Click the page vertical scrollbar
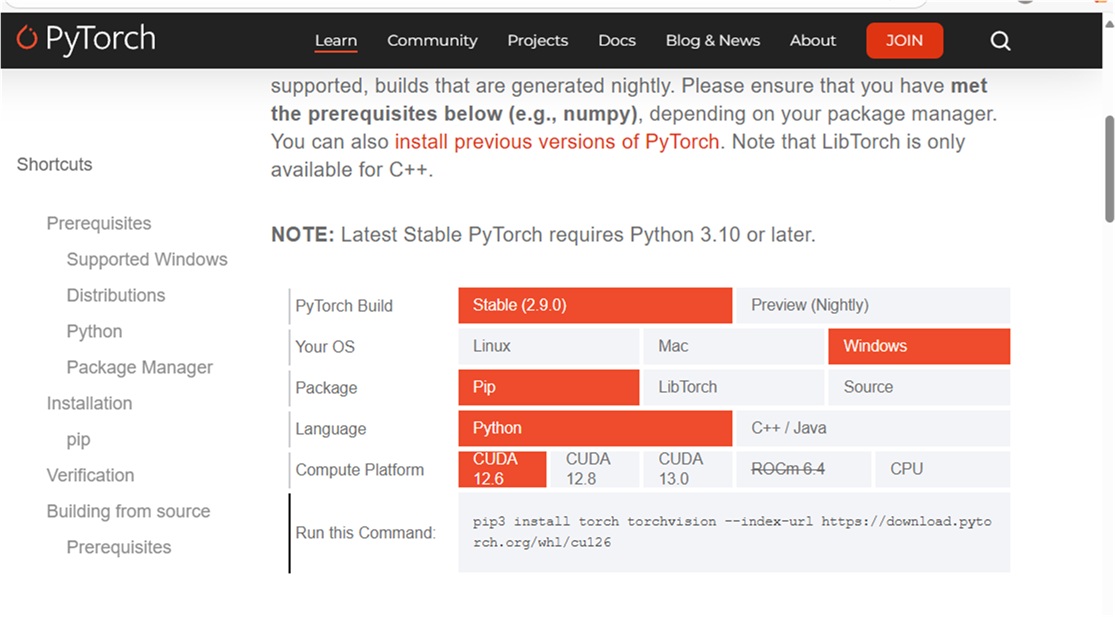This screenshot has width=1115, height=617. 1108,170
